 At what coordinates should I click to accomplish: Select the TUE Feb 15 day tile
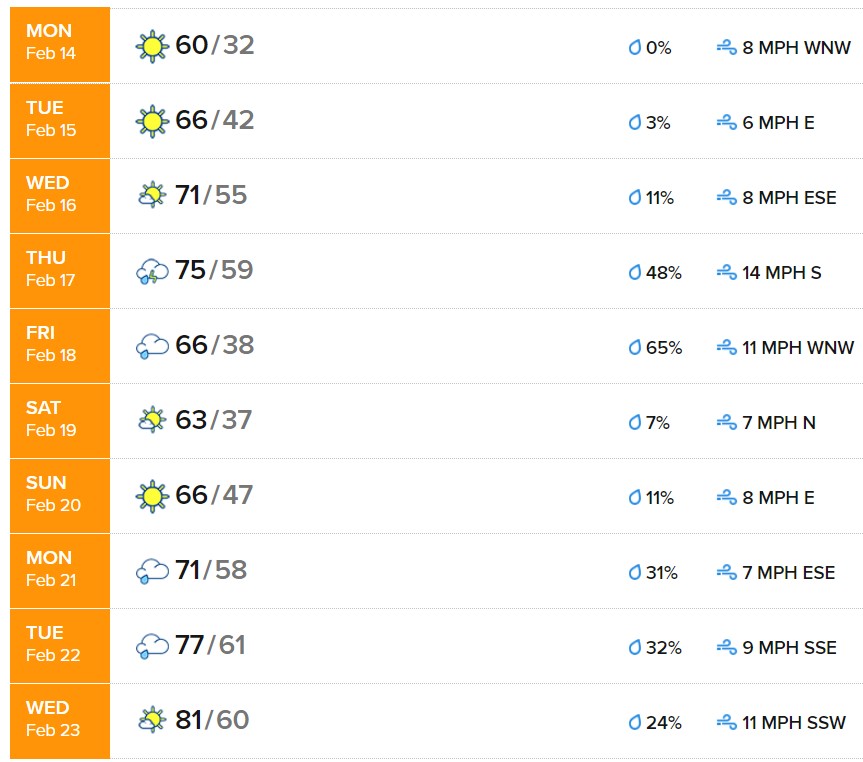click(x=60, y=121)
